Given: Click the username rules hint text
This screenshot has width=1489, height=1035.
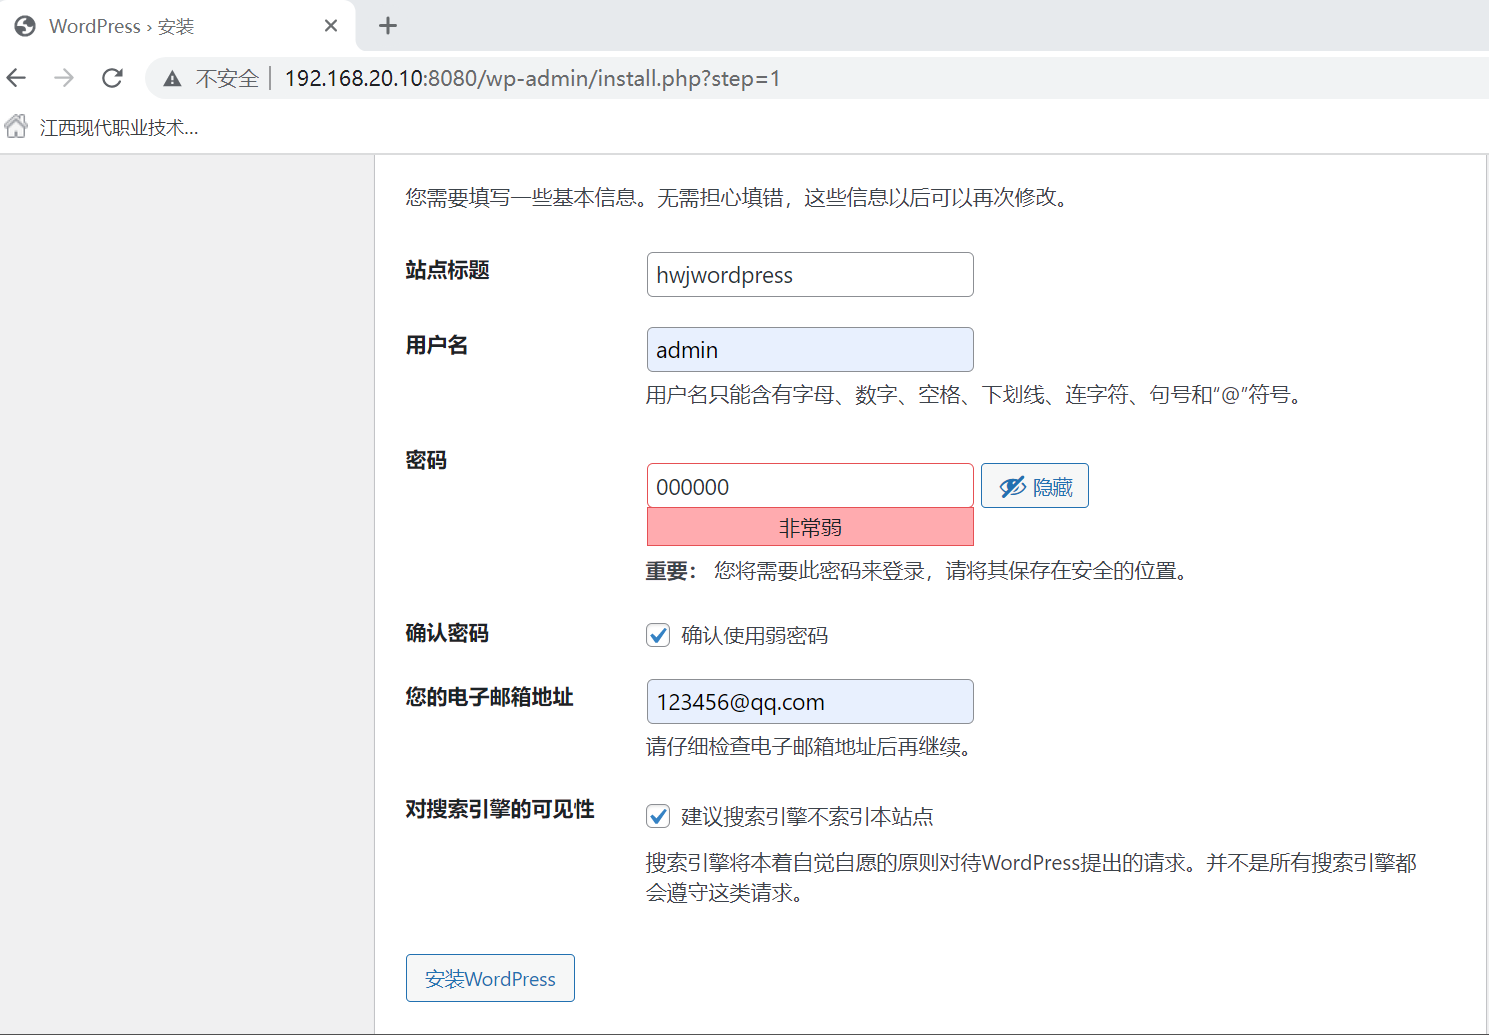Looking at the screenshot, I should point(976,395).
